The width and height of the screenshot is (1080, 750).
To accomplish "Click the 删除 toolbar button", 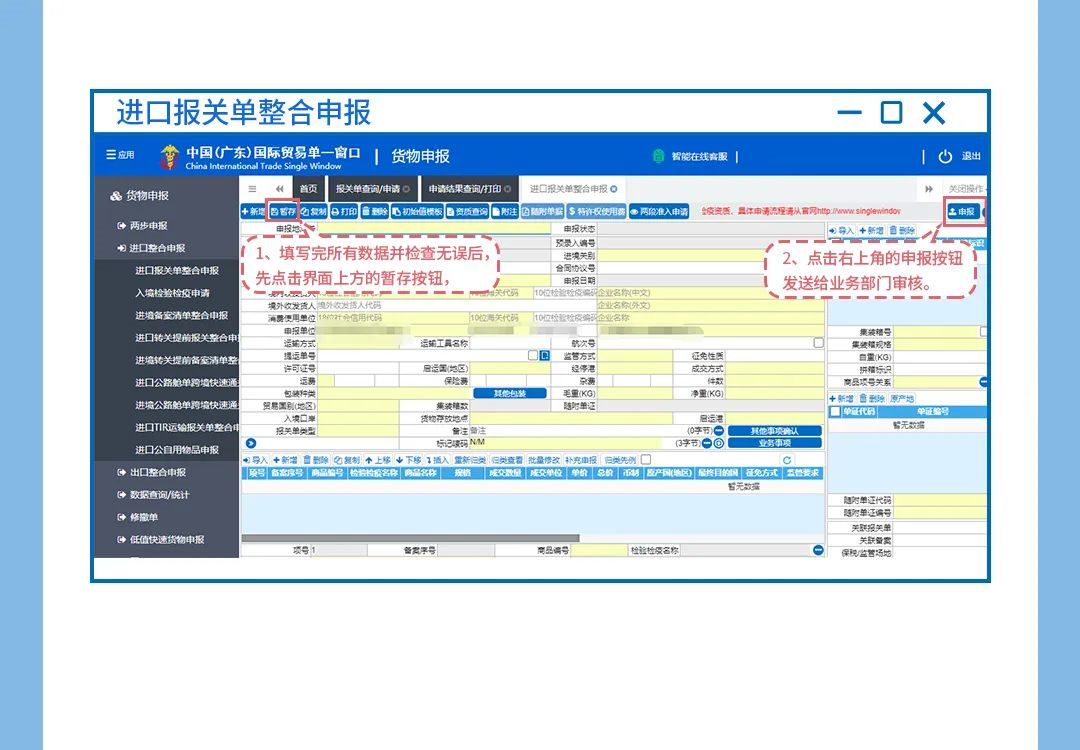I will (x=375, y=211).
